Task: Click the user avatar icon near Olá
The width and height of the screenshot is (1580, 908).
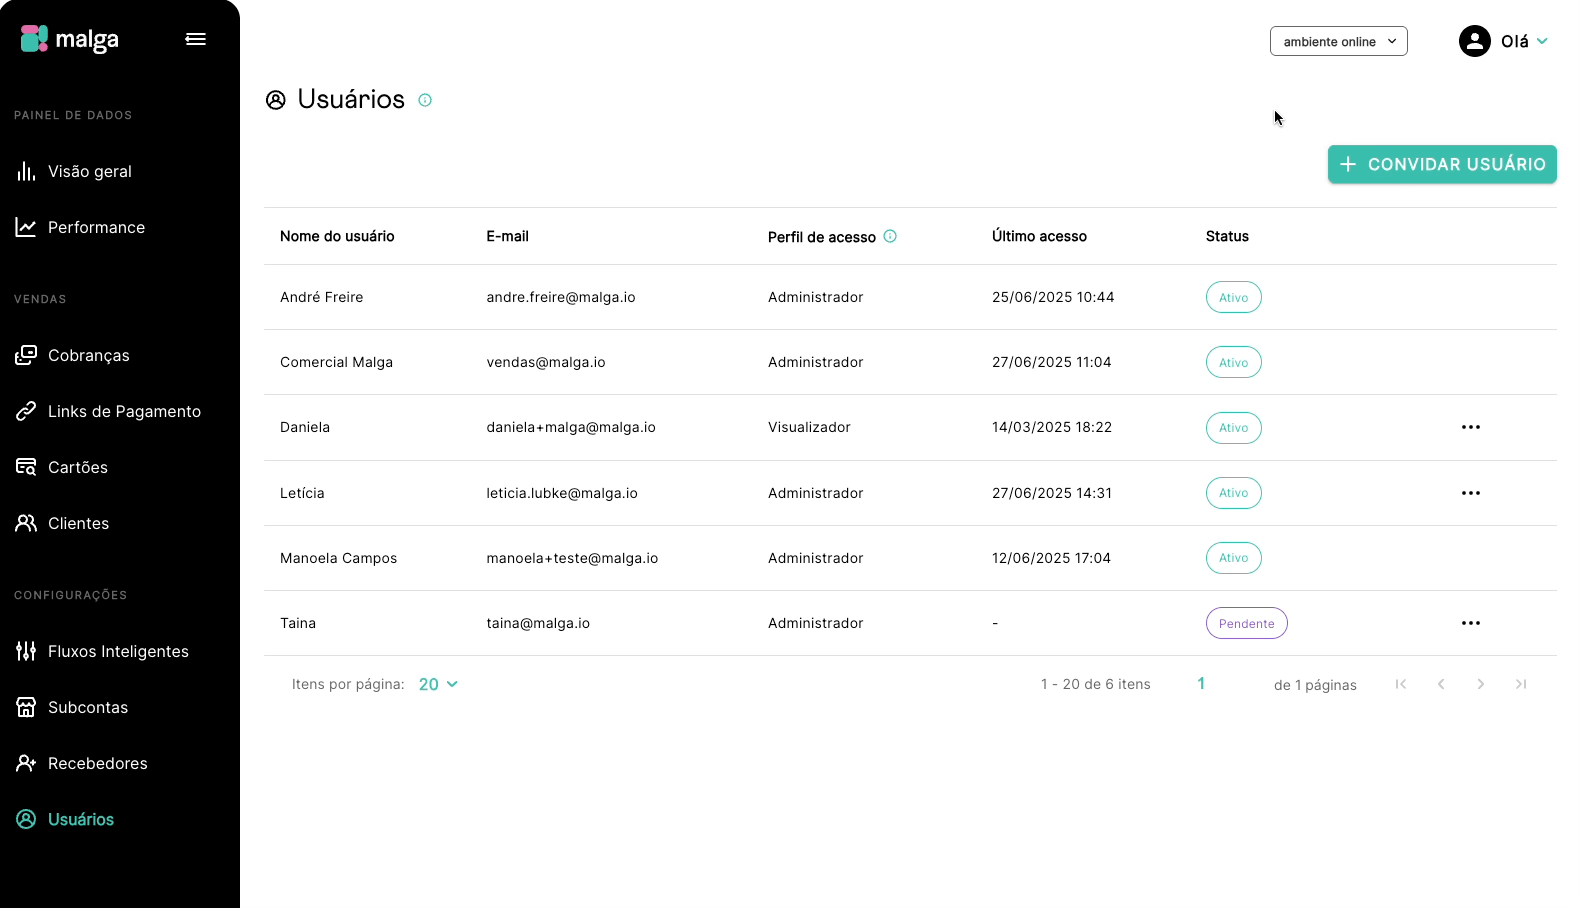Action: [1474, 41]
